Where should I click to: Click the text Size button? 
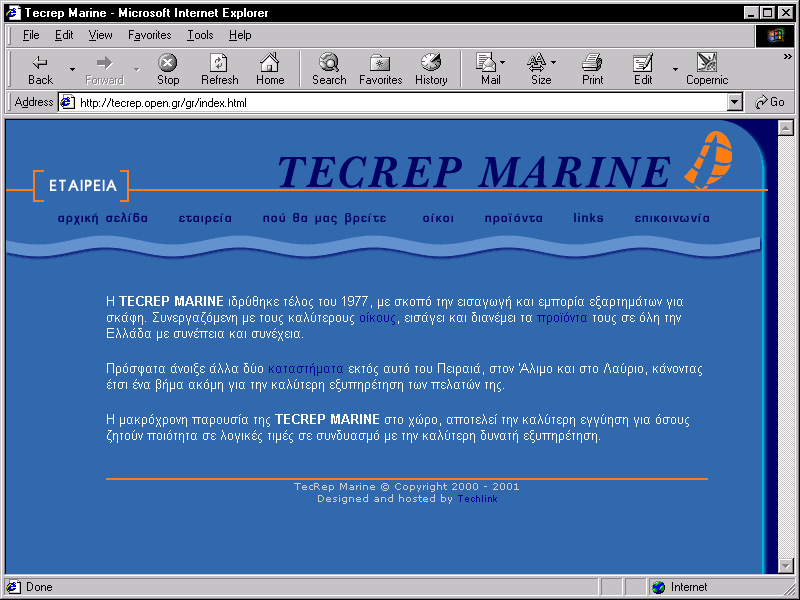tap(541, 69)
